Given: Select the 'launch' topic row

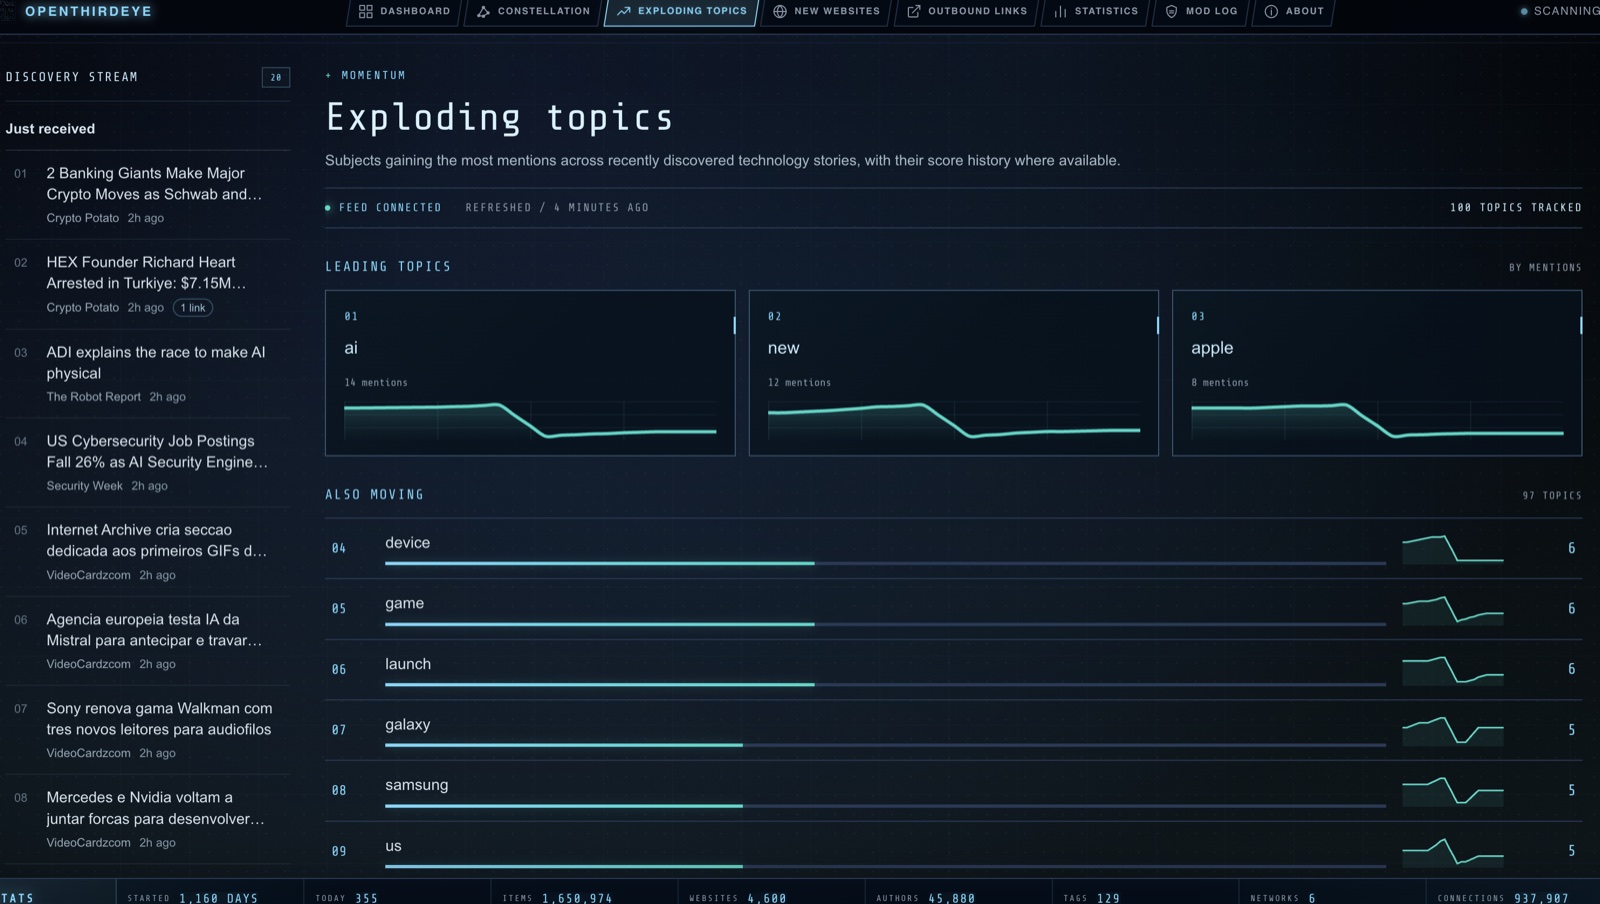Looking at the screenshot, I should pyautogui.click(x=953, y=669).
